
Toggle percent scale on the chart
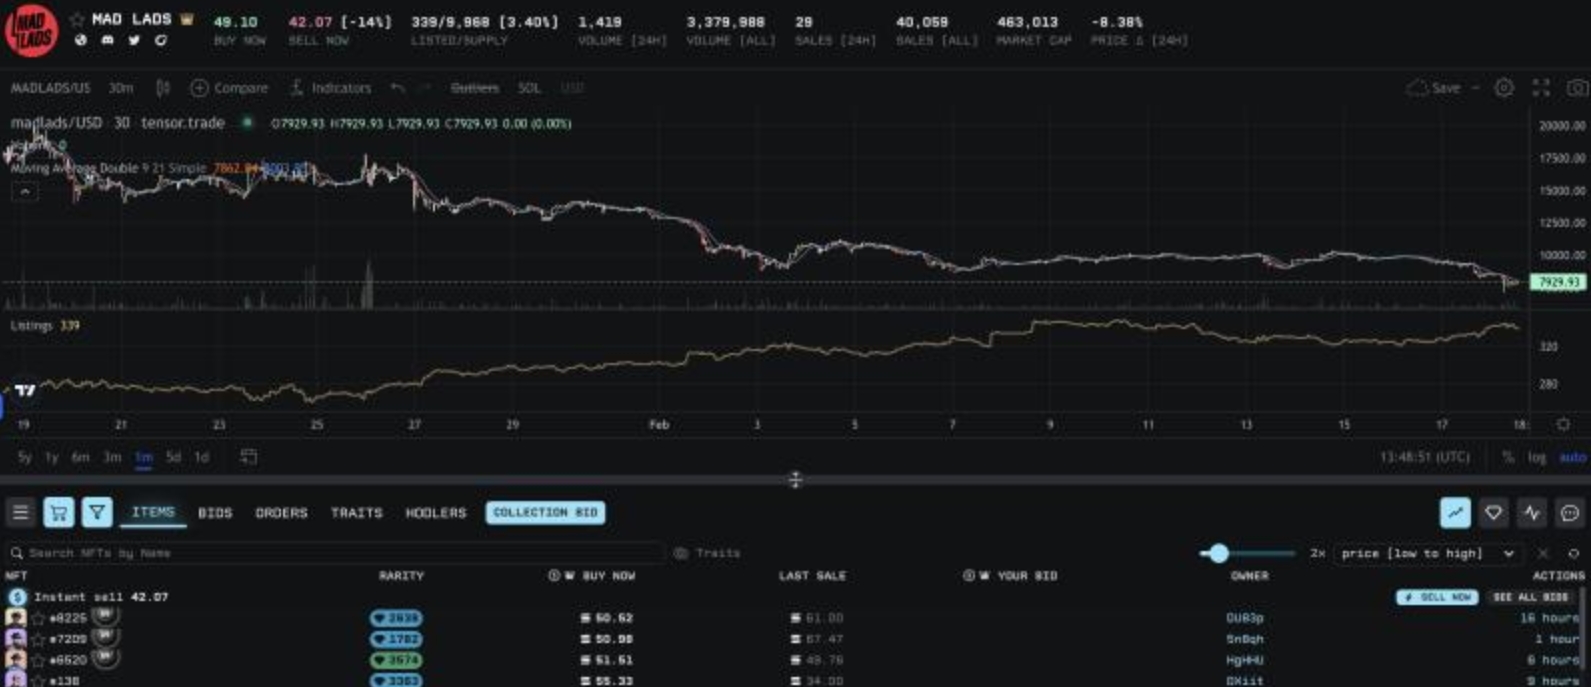coord(1508,457)
